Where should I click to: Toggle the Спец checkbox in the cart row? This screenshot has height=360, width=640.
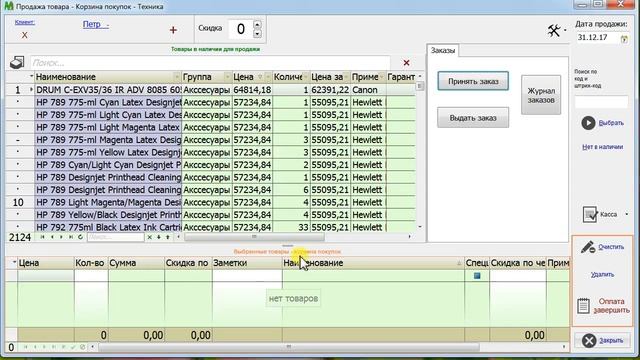(x=477, y=276)
